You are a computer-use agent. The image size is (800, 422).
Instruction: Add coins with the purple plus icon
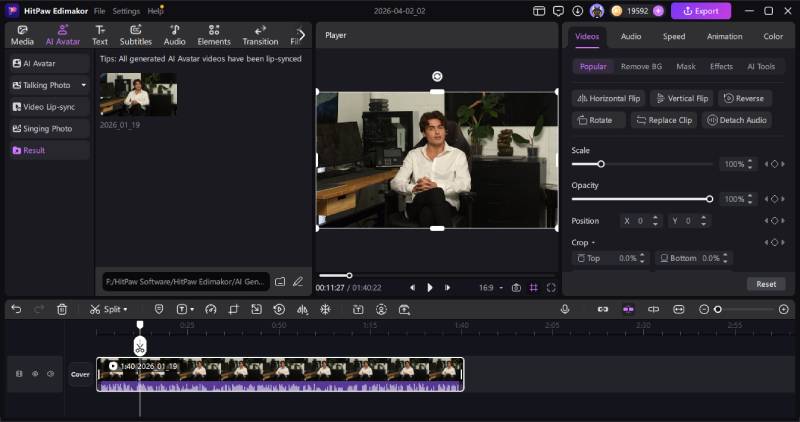point(658,11)
